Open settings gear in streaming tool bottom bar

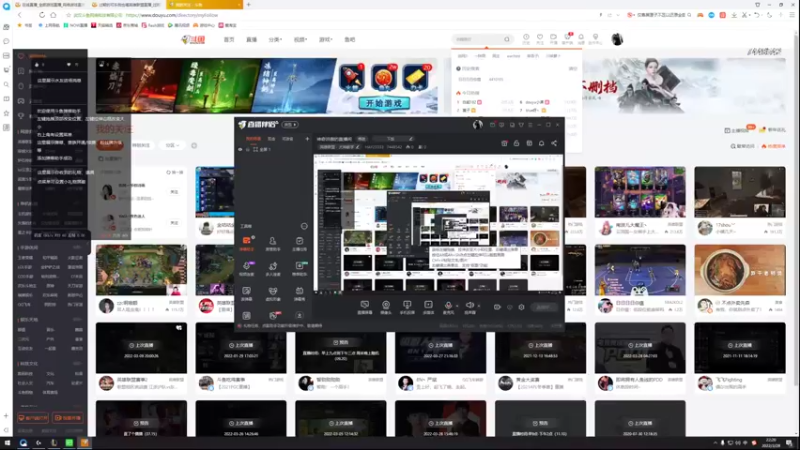pos(521,307)
